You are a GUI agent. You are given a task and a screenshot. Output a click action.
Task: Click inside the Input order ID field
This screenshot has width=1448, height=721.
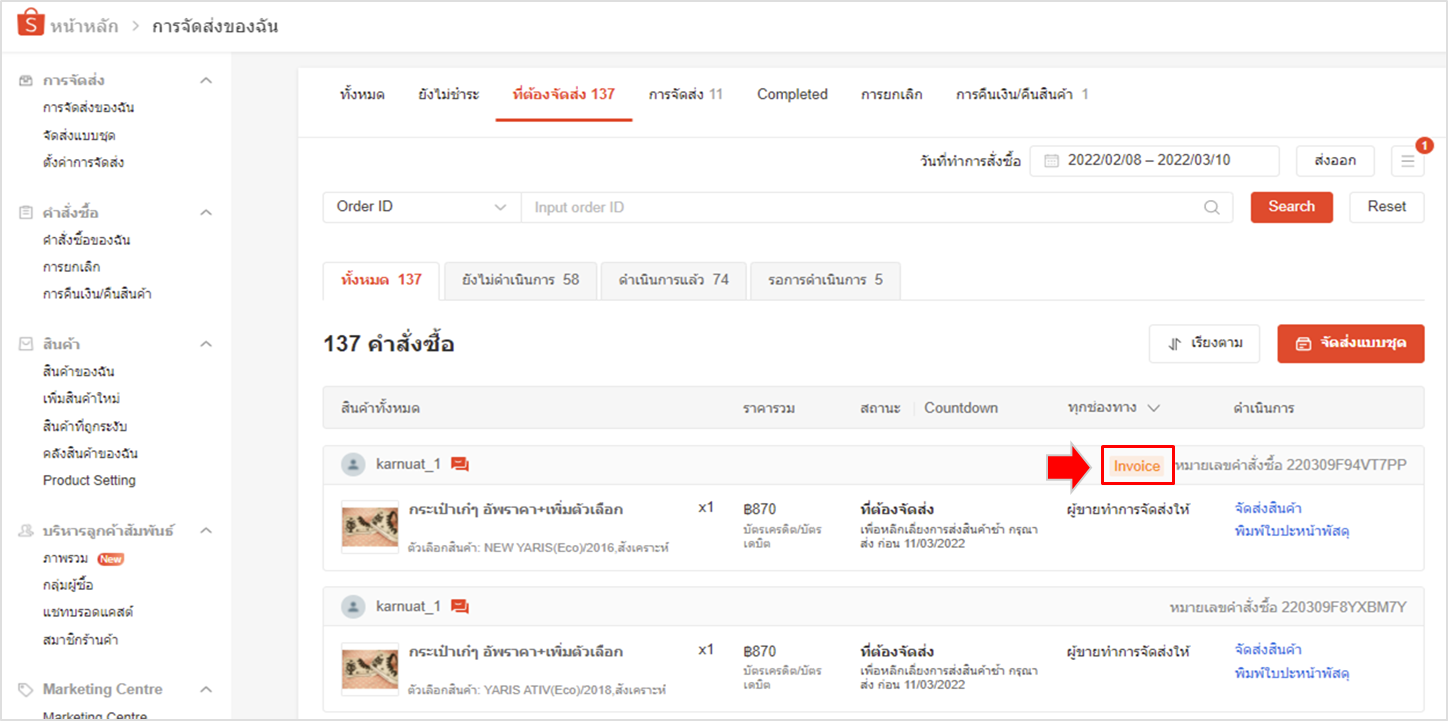tap(800, 207)
